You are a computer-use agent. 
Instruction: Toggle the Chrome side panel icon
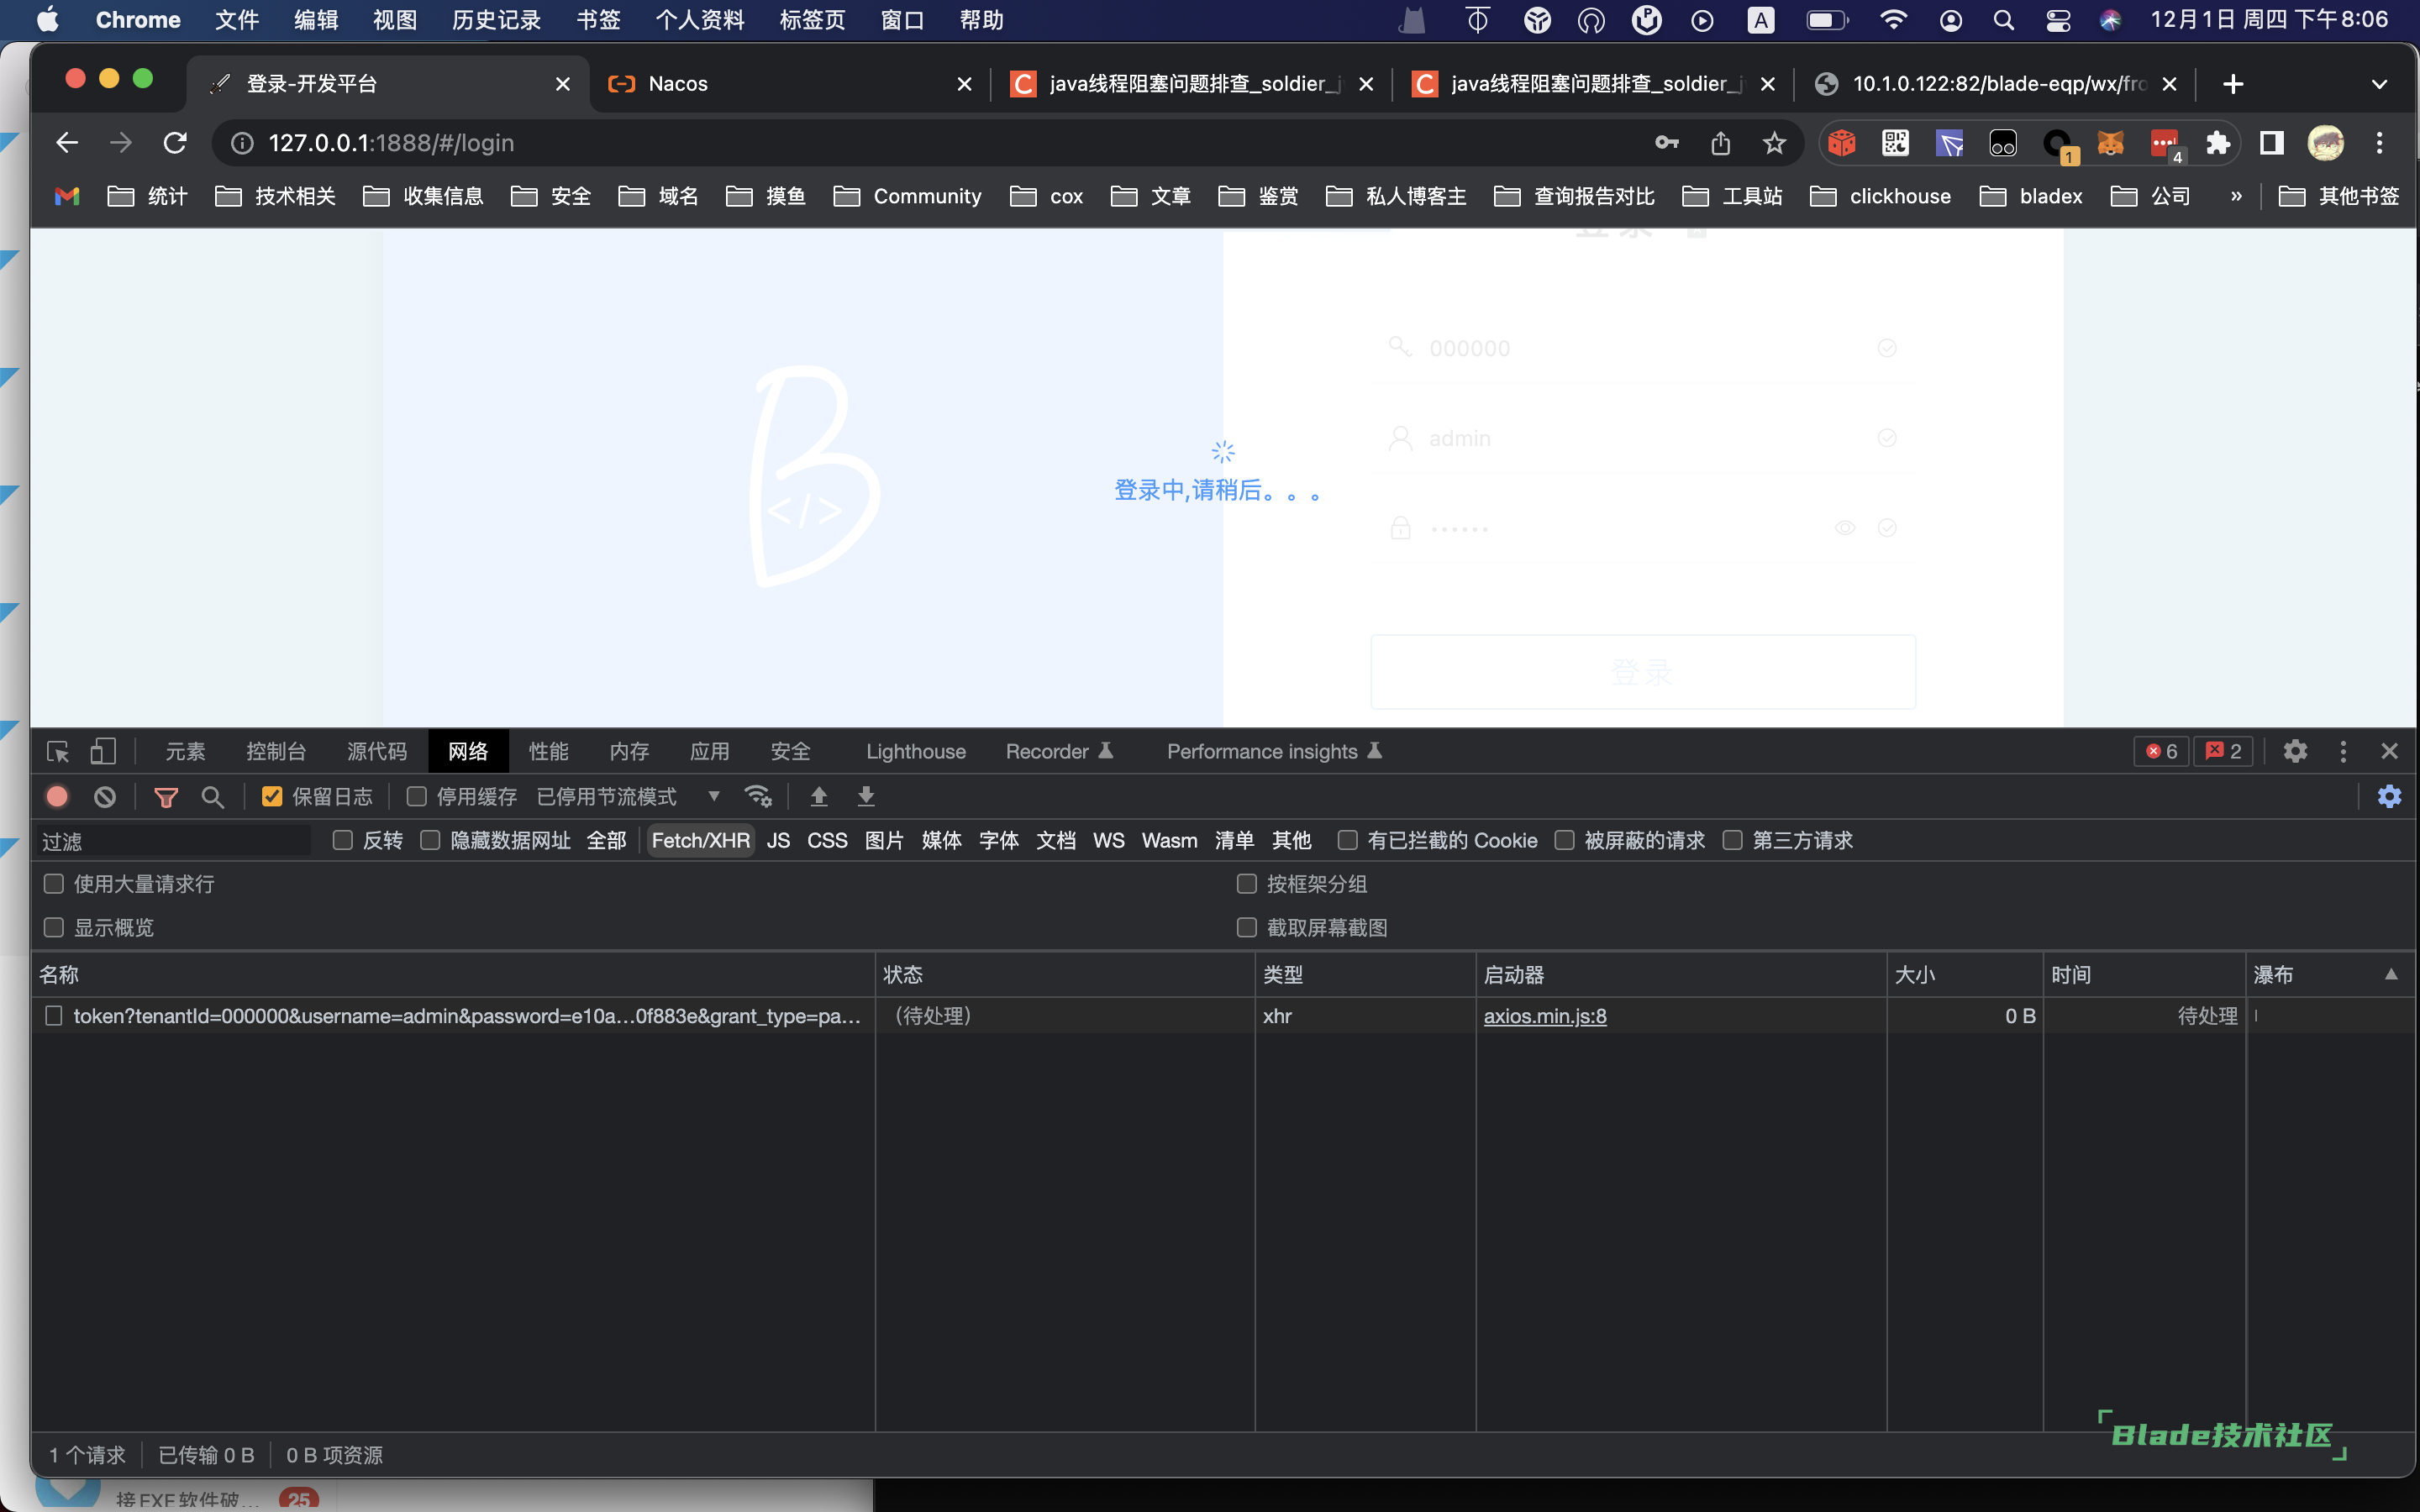[x=2271, y=143]
